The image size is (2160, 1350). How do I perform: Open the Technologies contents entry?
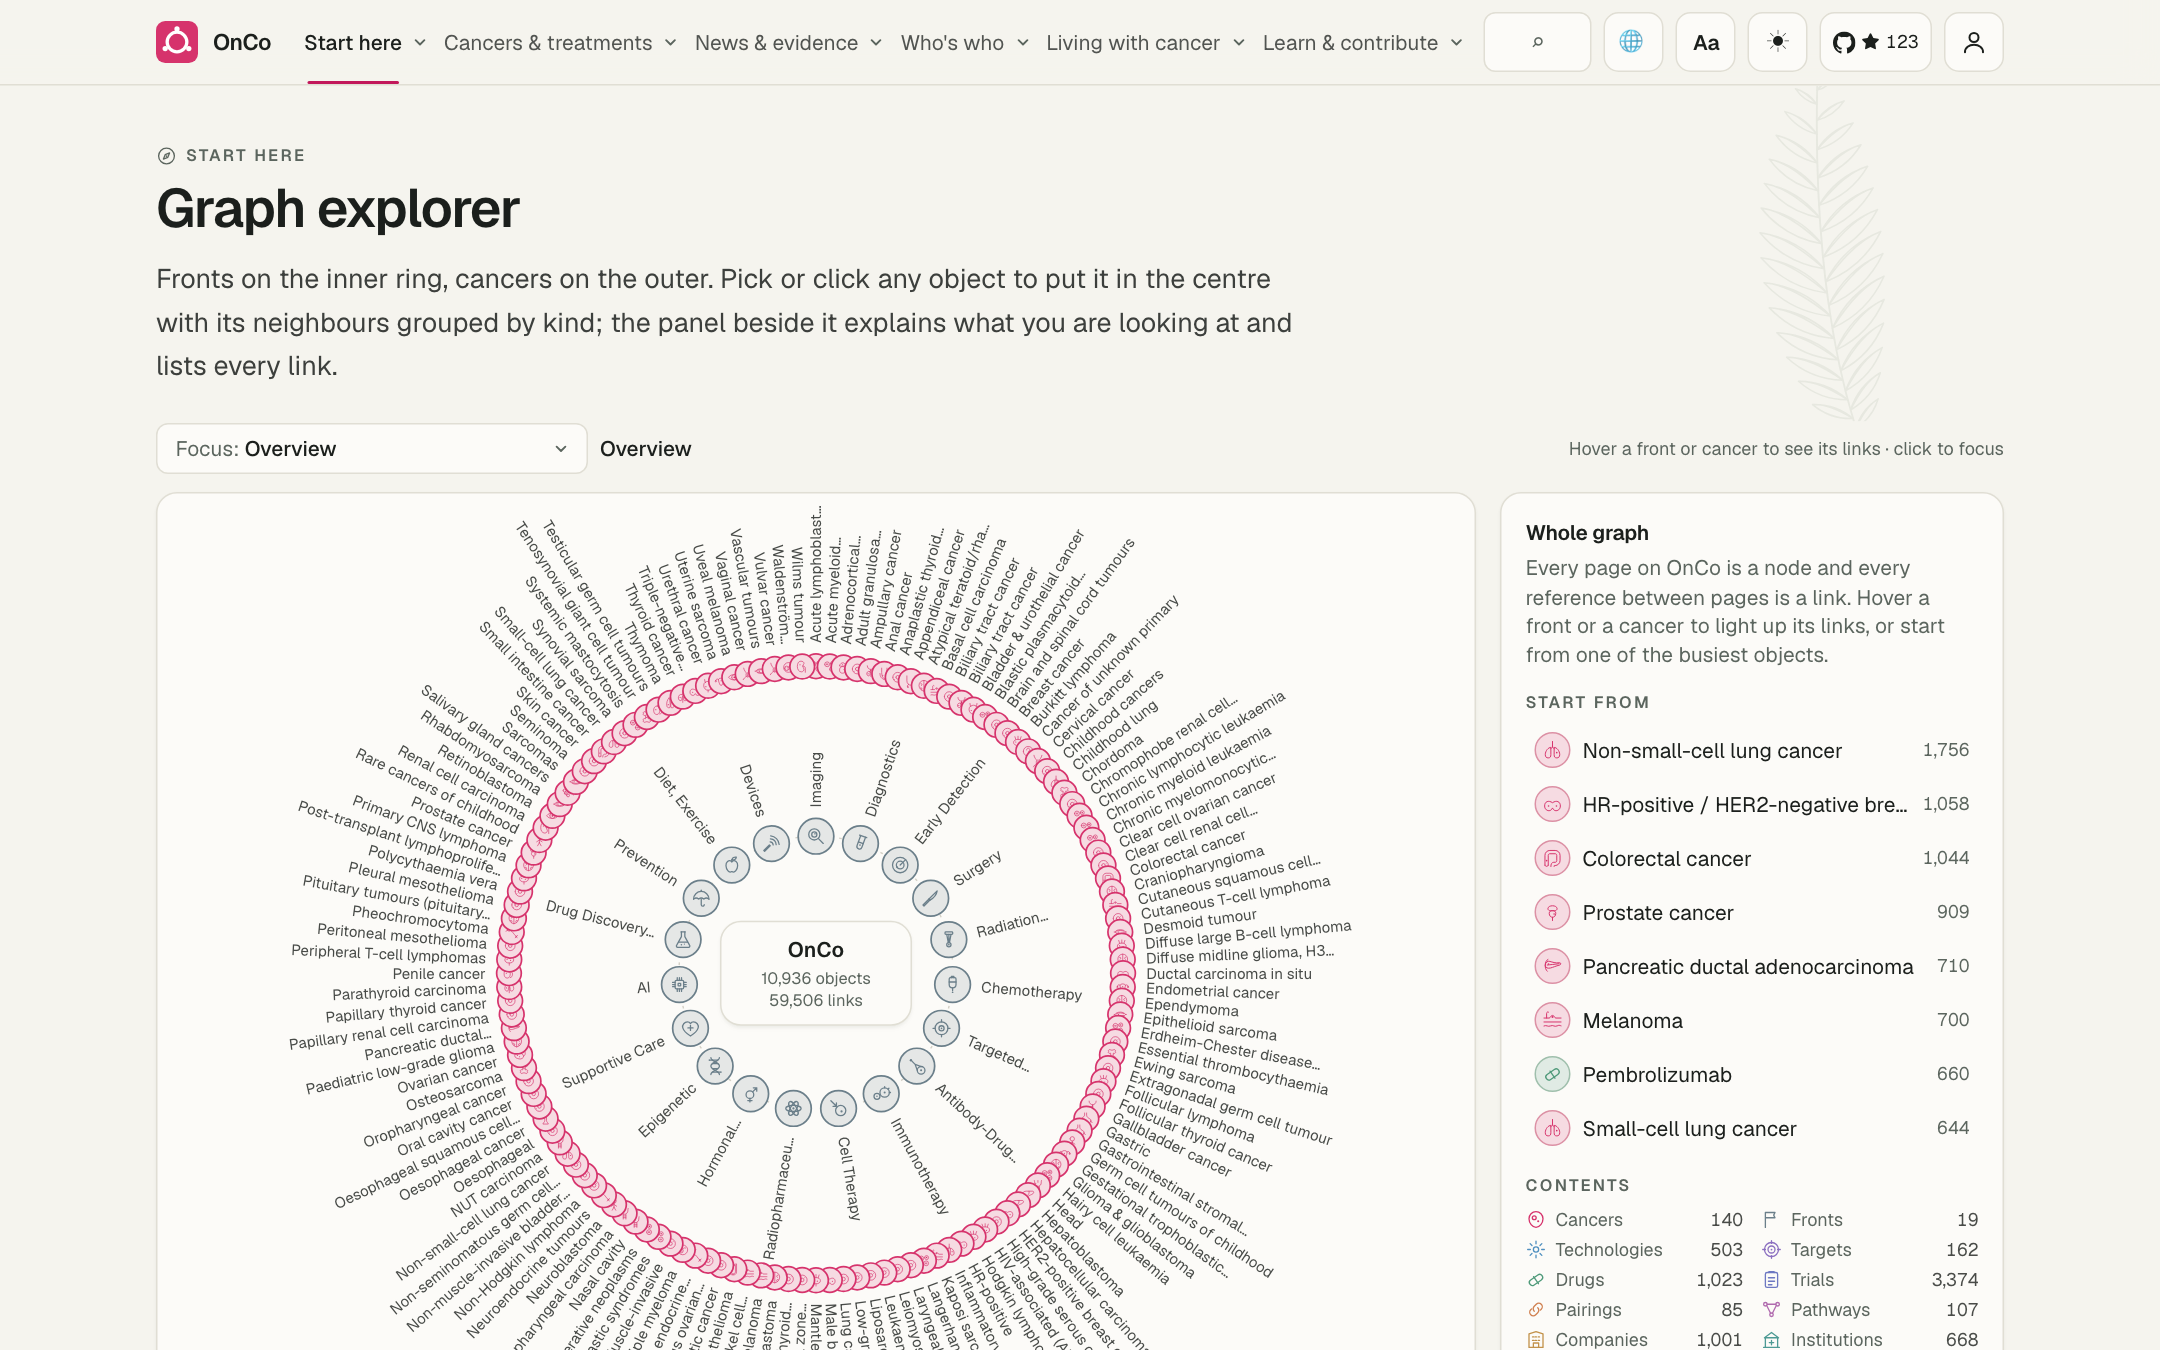[x=1635, y=1250]
